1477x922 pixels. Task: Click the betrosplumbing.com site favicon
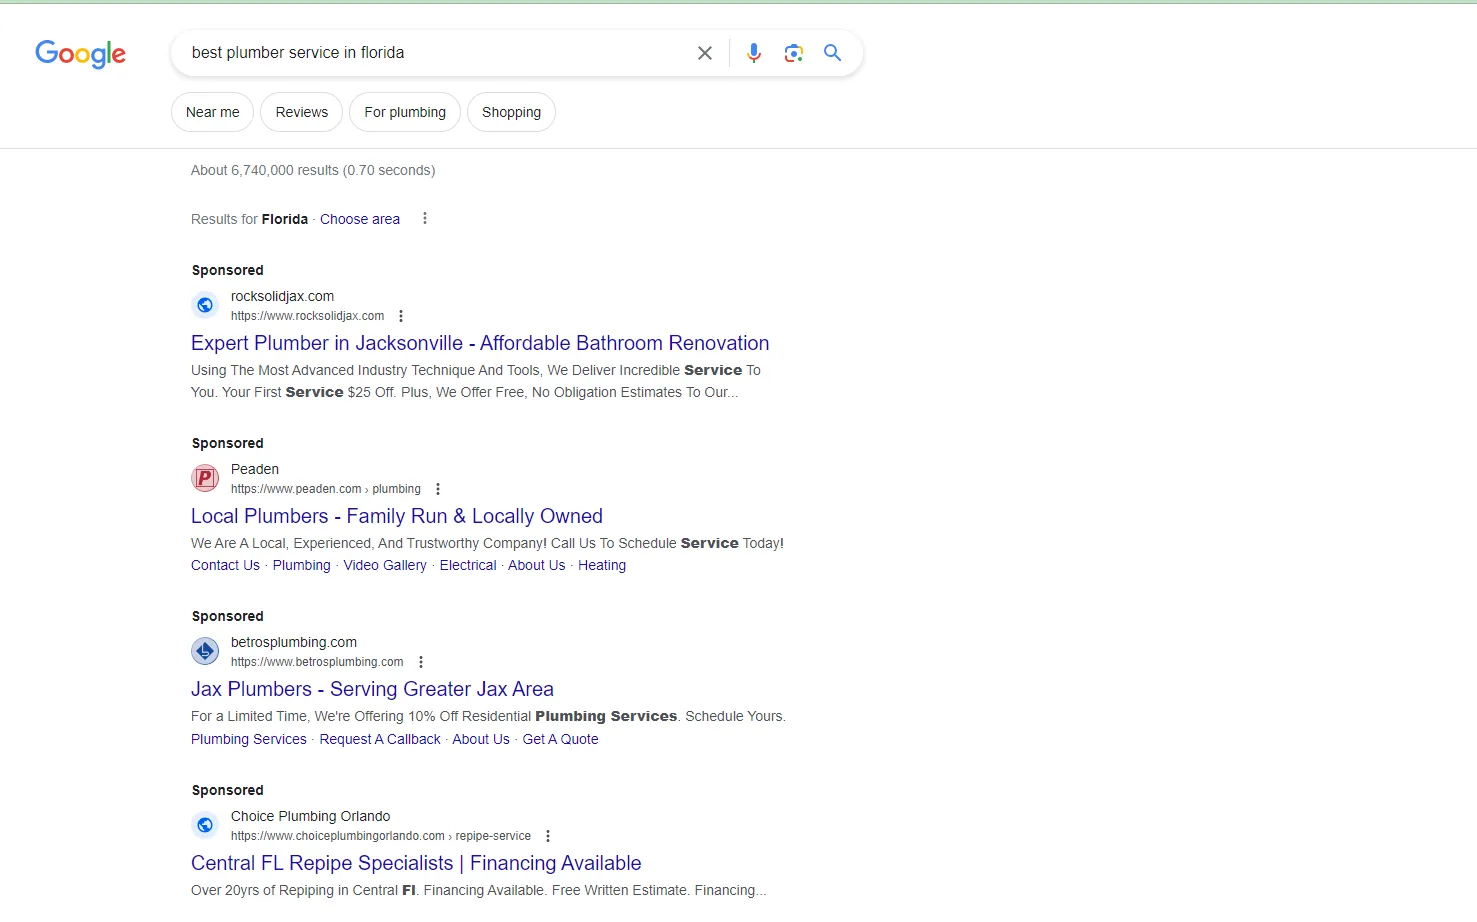click(x=205, y=651)
